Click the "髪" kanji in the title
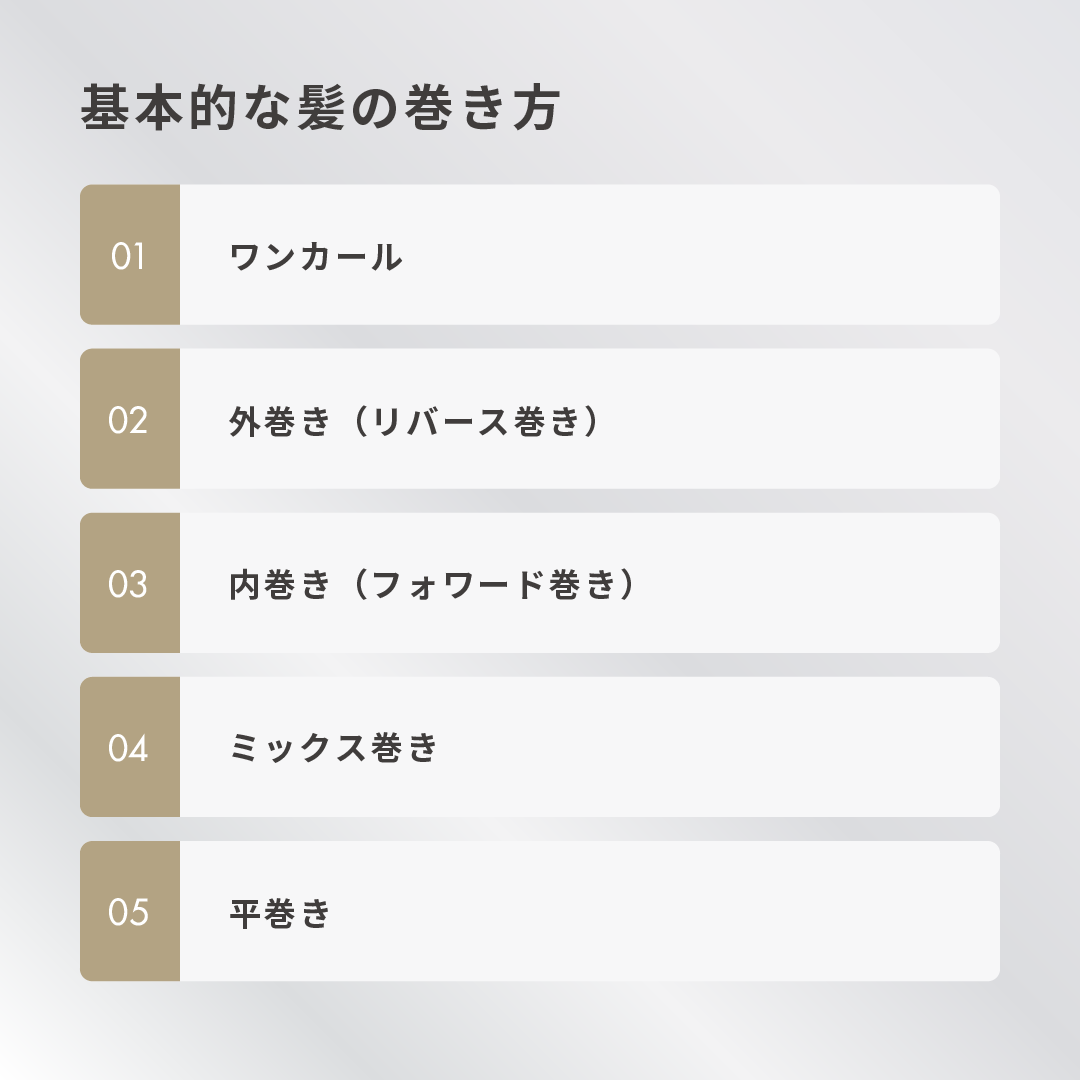Screen dimensions: 1080x1080 click(320, 109)
